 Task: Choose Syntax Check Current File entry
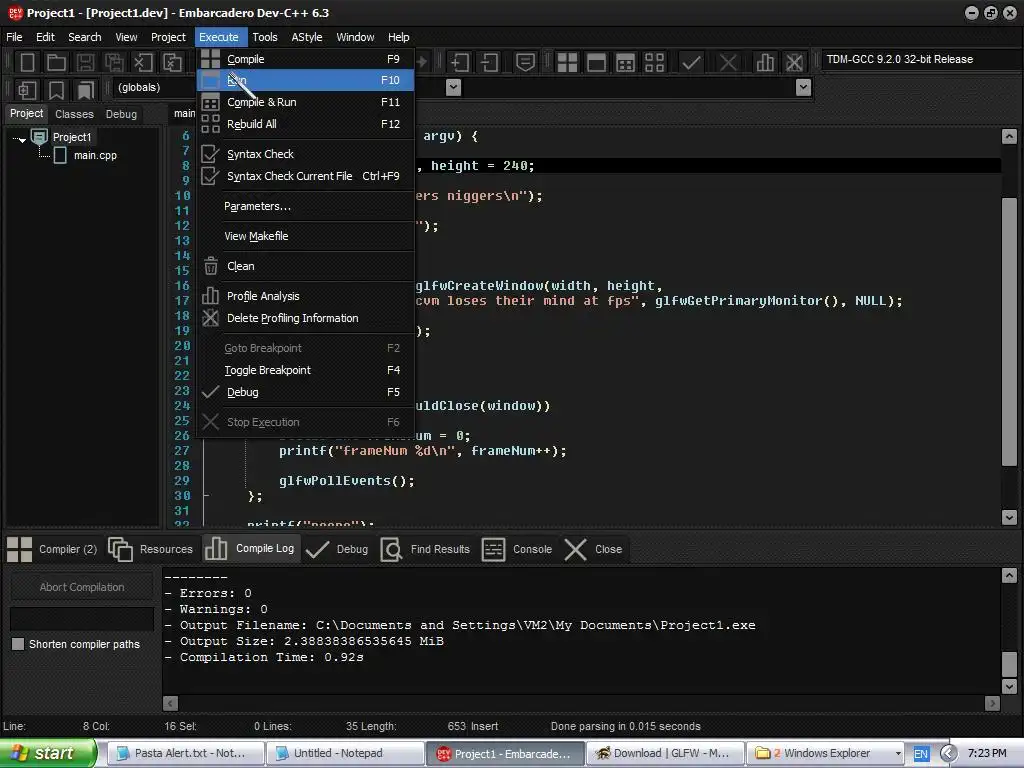click(x=306, y=176)
